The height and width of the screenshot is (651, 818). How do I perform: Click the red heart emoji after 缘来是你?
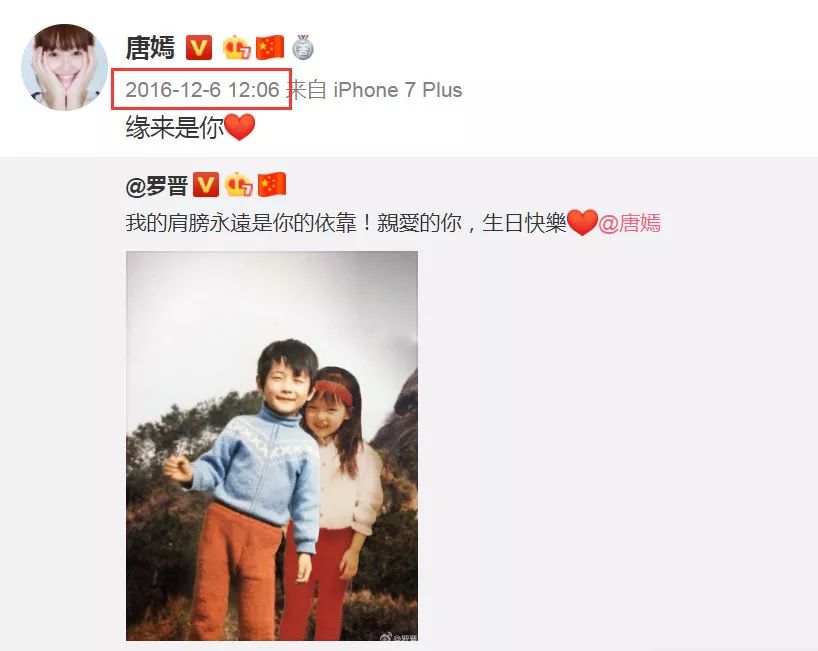[239, 127]
